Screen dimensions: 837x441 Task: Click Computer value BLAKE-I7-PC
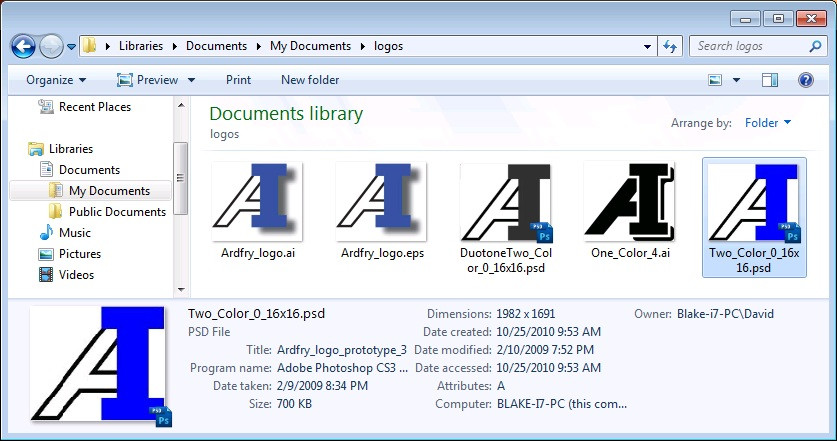(x=562, y=404)
